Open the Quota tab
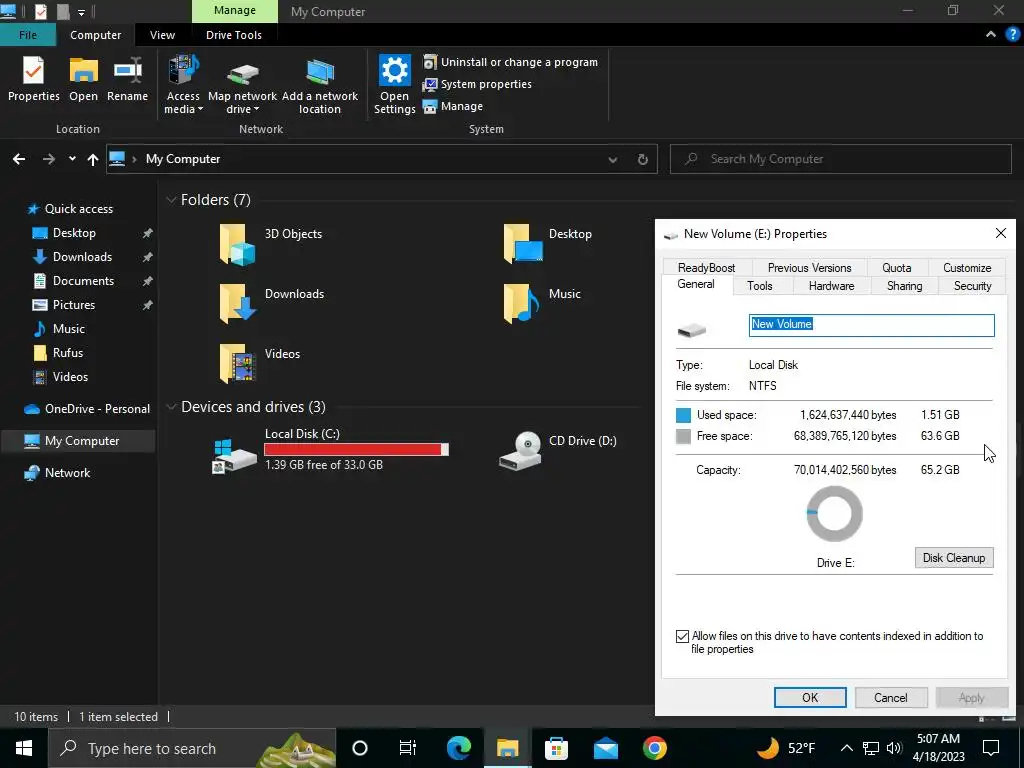 [896, 268]
